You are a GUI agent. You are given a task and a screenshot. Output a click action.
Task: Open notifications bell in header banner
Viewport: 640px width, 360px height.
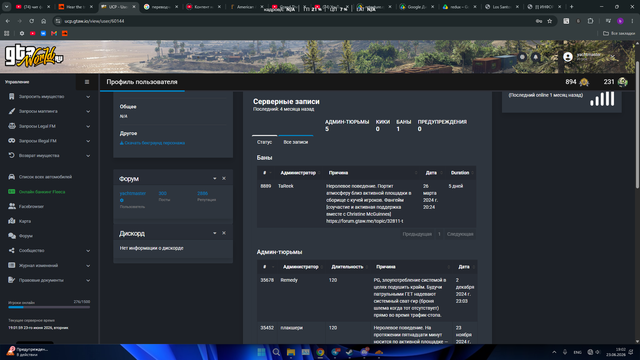point(536,57)
